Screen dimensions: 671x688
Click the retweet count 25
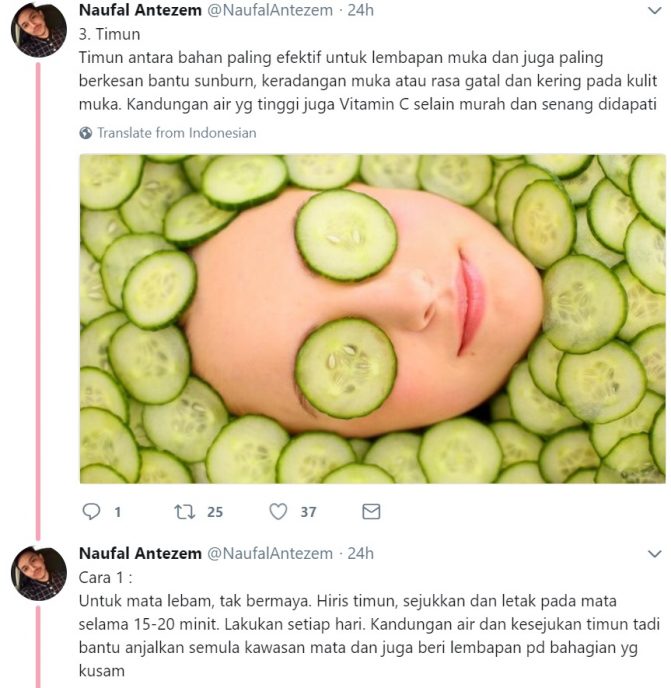[215, 512]
